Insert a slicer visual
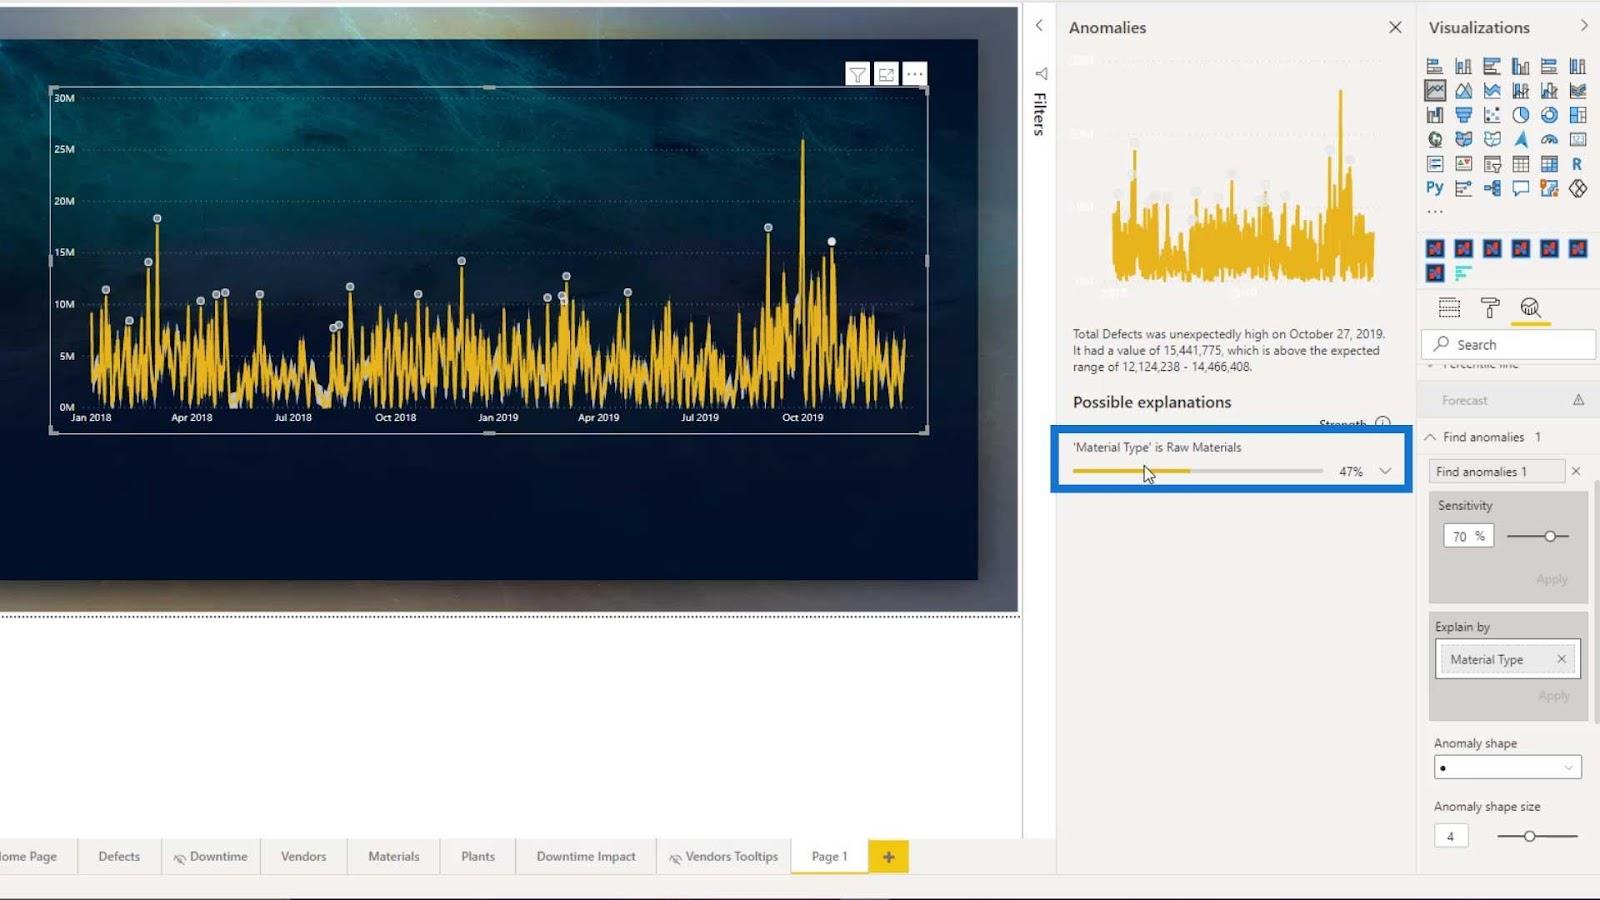Screen dimensions: 1600x900 (1492, 163)
